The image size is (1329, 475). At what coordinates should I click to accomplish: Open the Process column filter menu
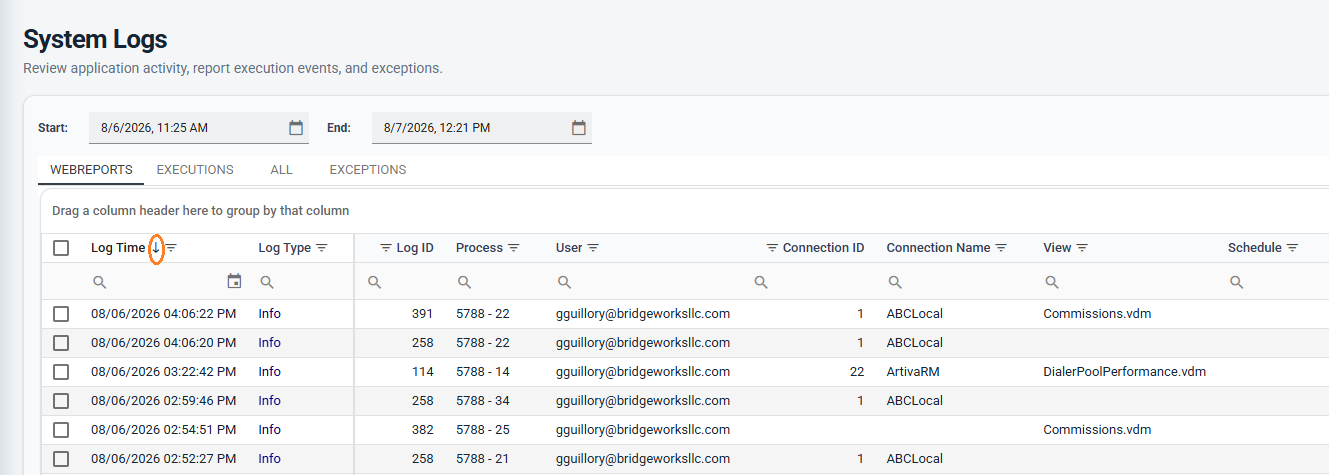514,248
